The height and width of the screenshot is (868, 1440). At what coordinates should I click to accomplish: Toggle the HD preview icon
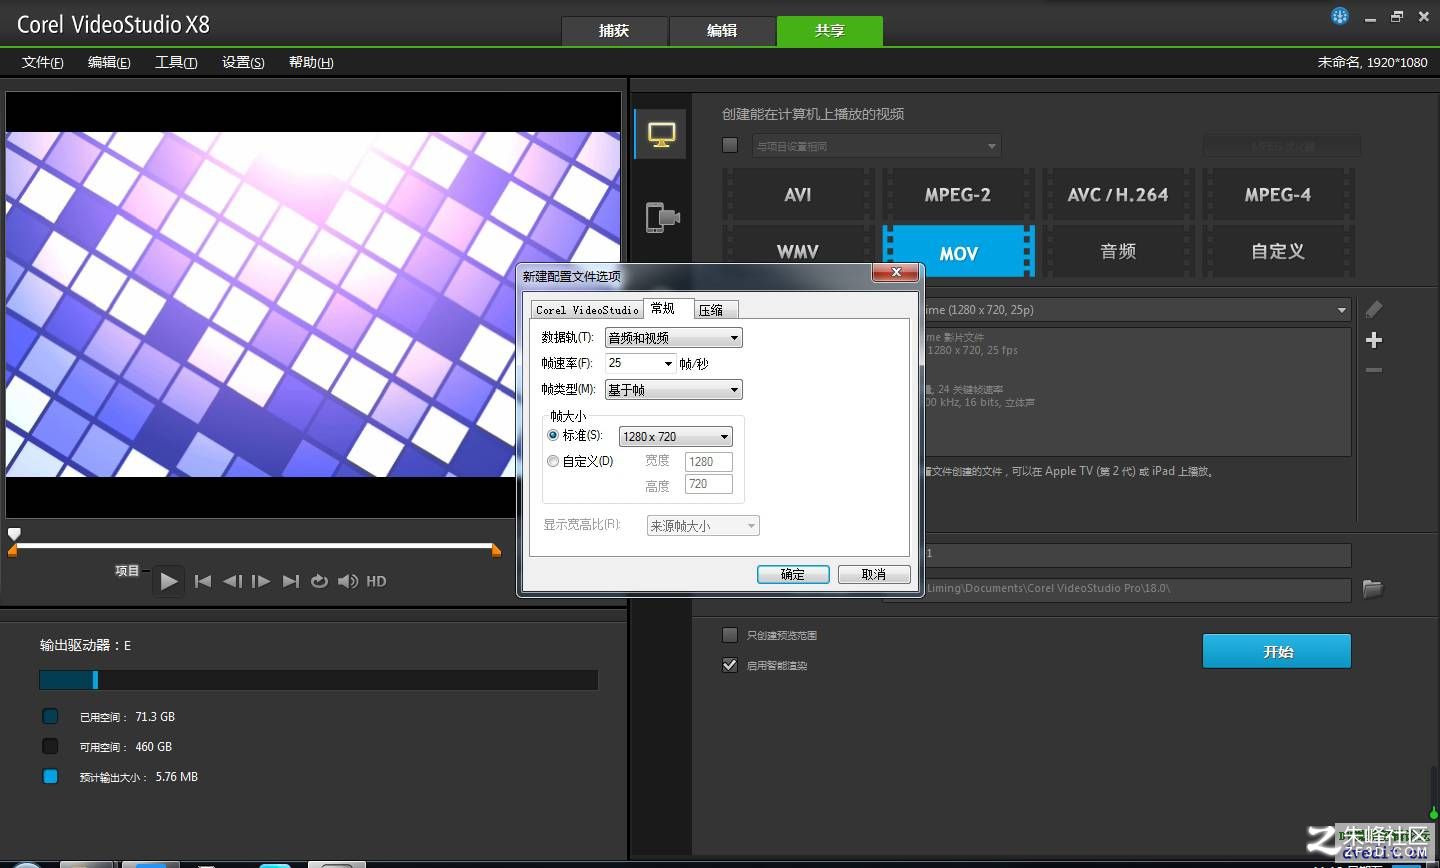[x=376, y=581]
